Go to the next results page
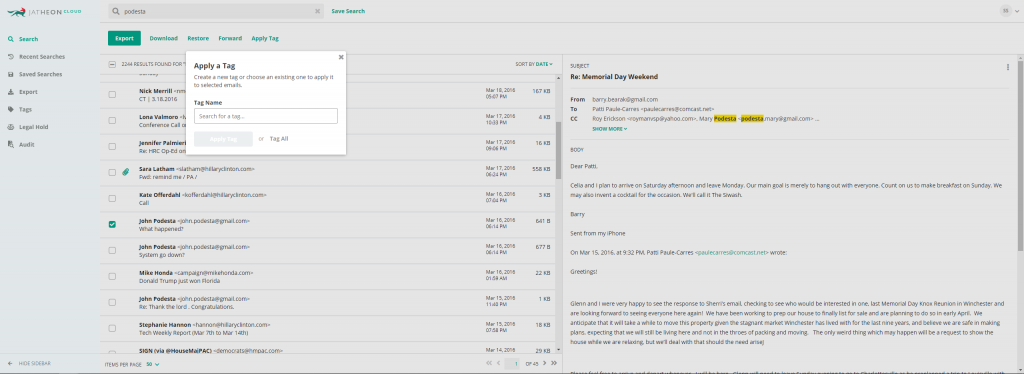 click(544, 363)
